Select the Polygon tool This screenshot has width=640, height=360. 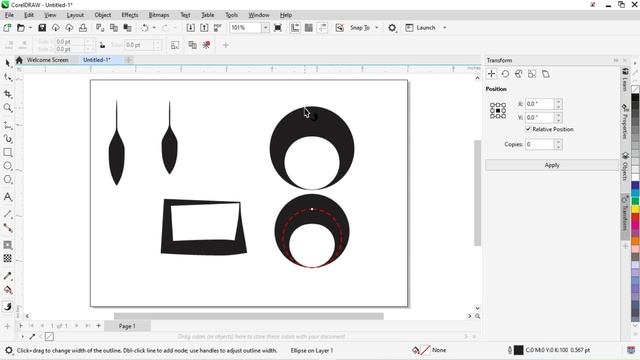[x=7, y=179]
